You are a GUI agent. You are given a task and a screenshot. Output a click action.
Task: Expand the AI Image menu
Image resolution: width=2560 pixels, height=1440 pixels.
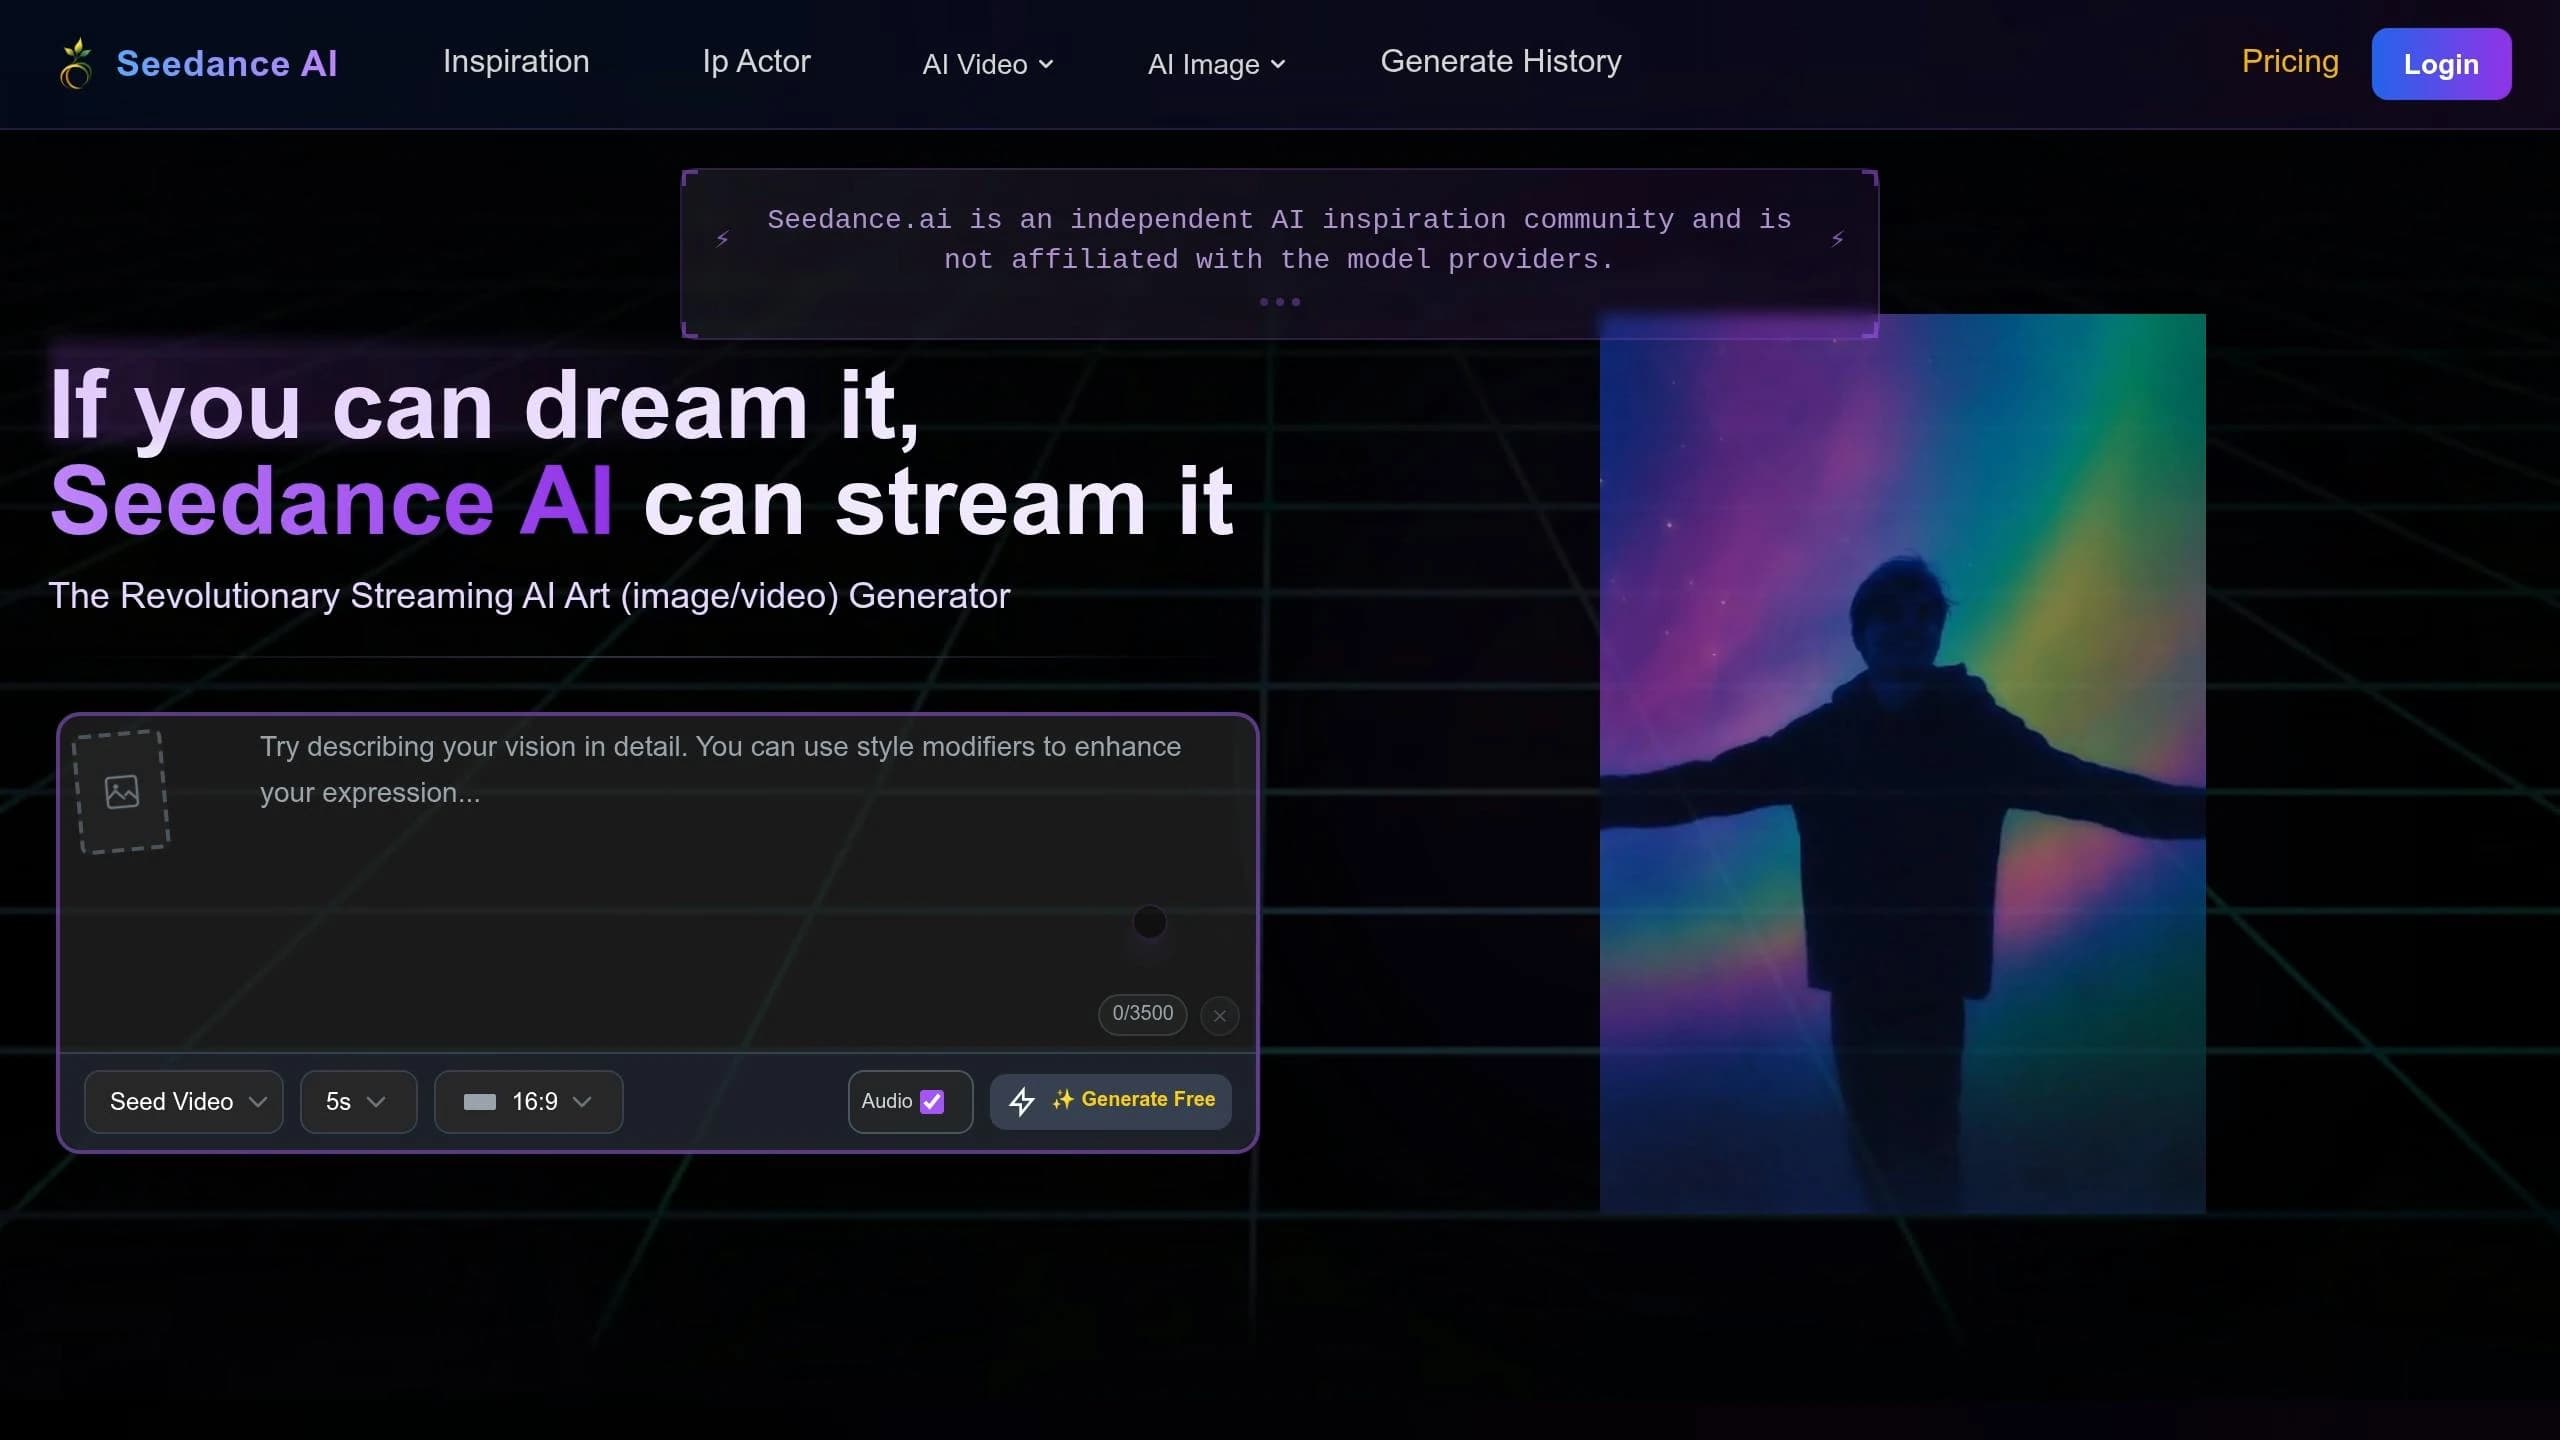[1216, 64]
